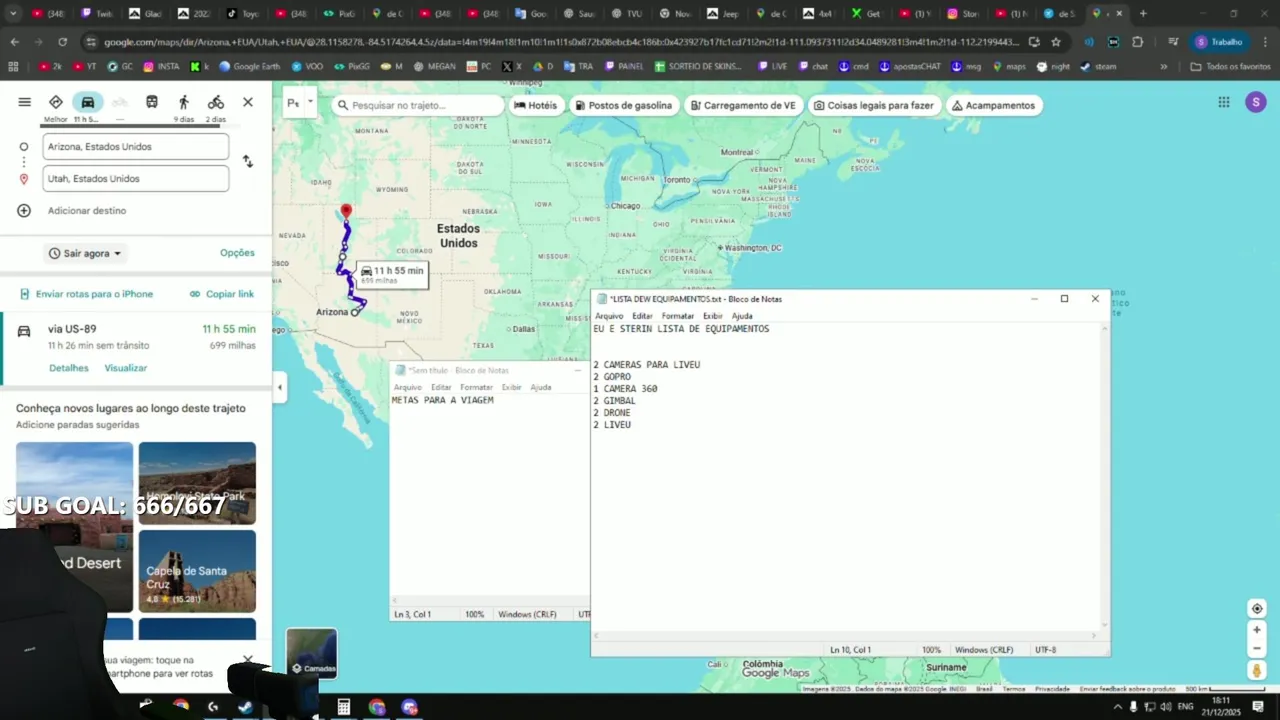Open Ajuda menu in LISTA DEW EQUIPAMENTOS Notepad

pyautogui.click(x=742, y=316)
